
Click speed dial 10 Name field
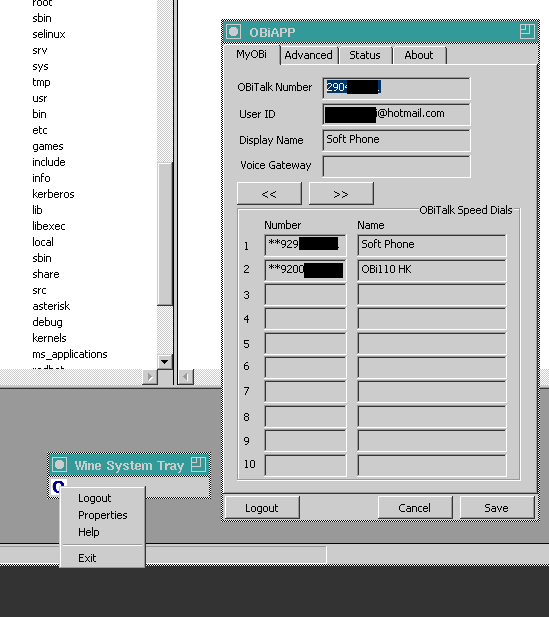(432, 465)
